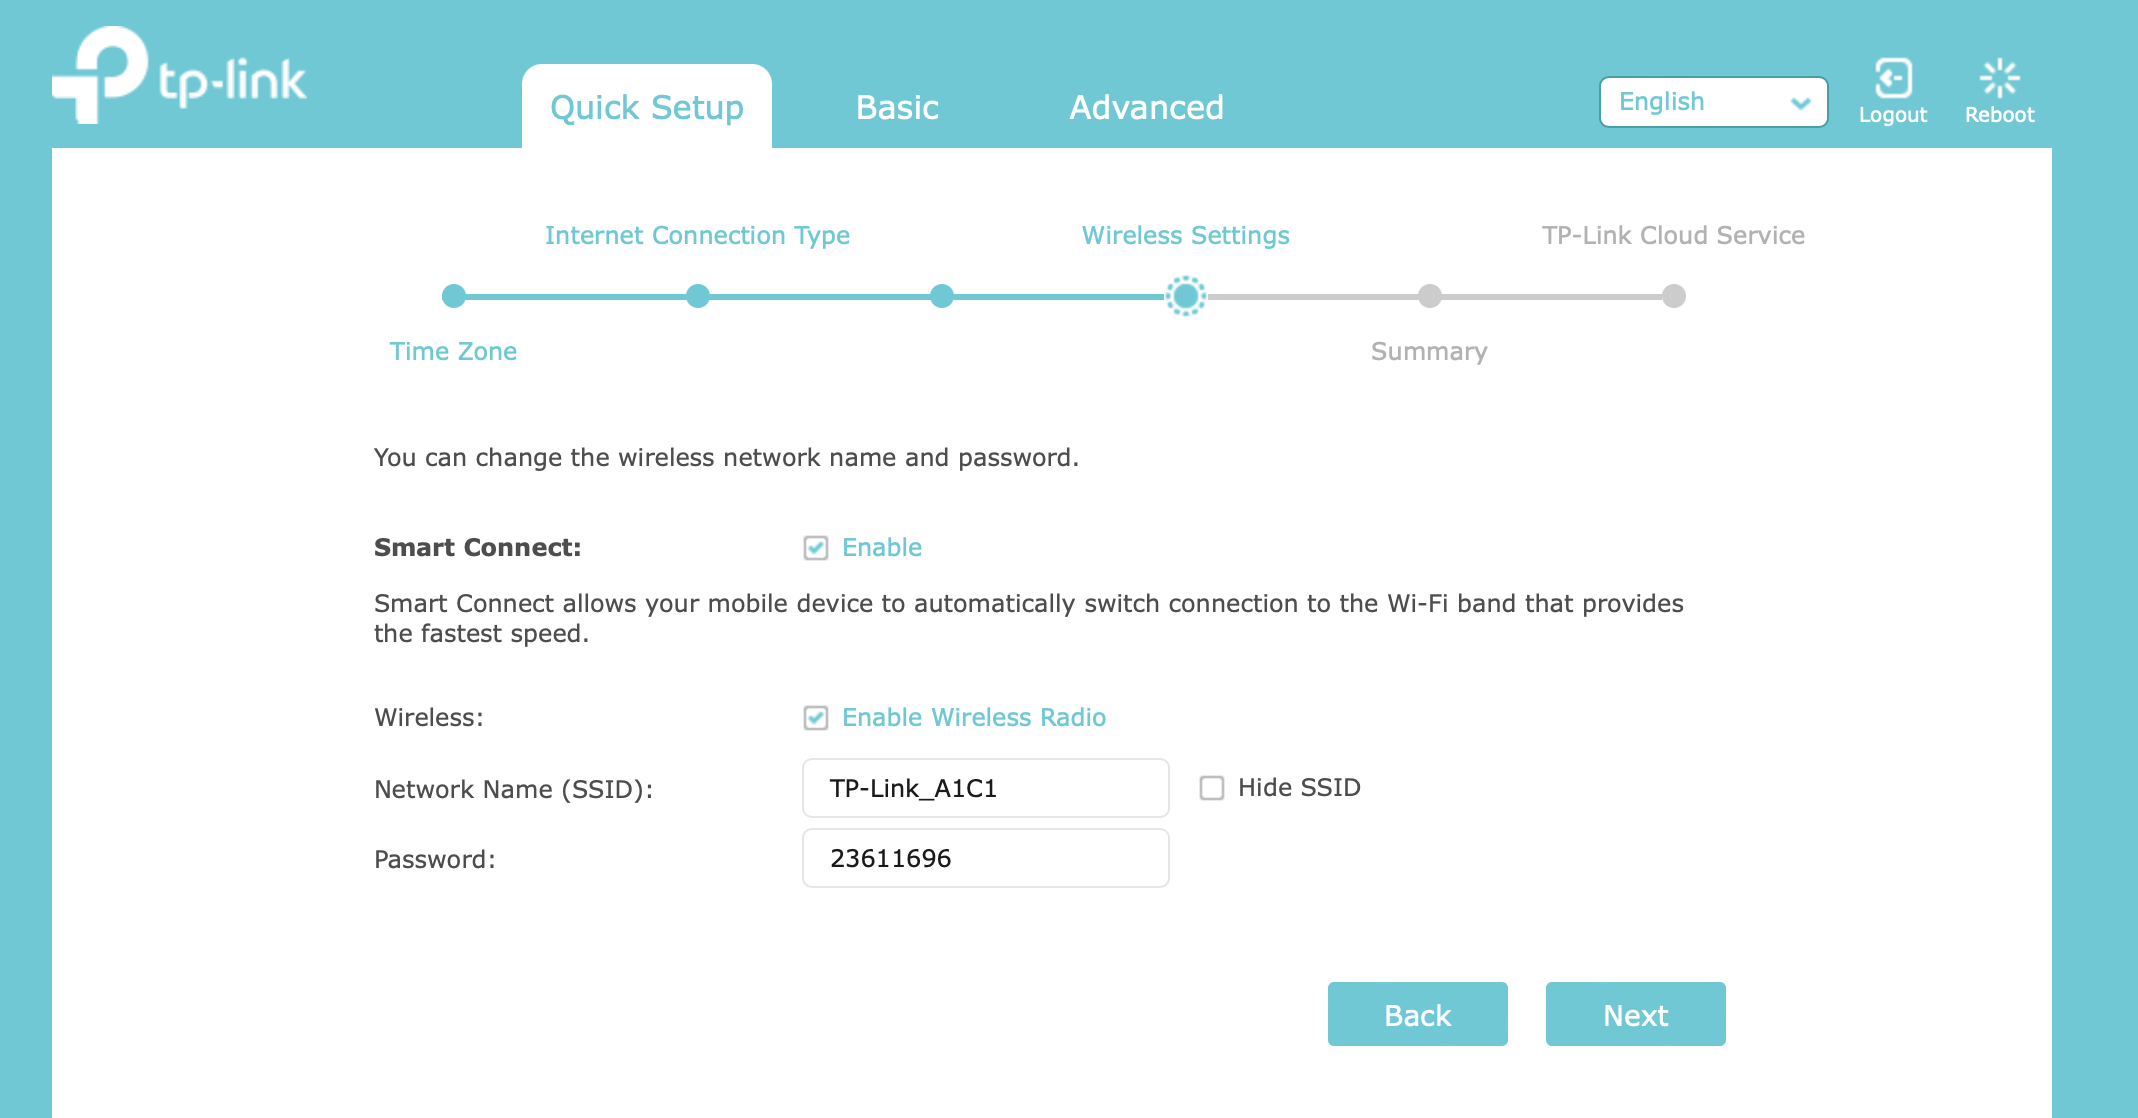2138x1118 pixels.
Task: Click the Password input field
Action: pos(985,858)
